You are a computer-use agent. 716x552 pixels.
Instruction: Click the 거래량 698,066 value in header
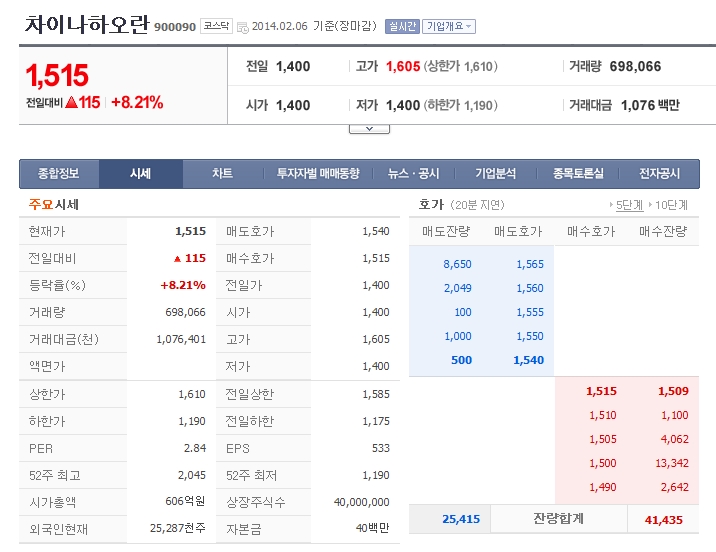(x=635, y=67)
